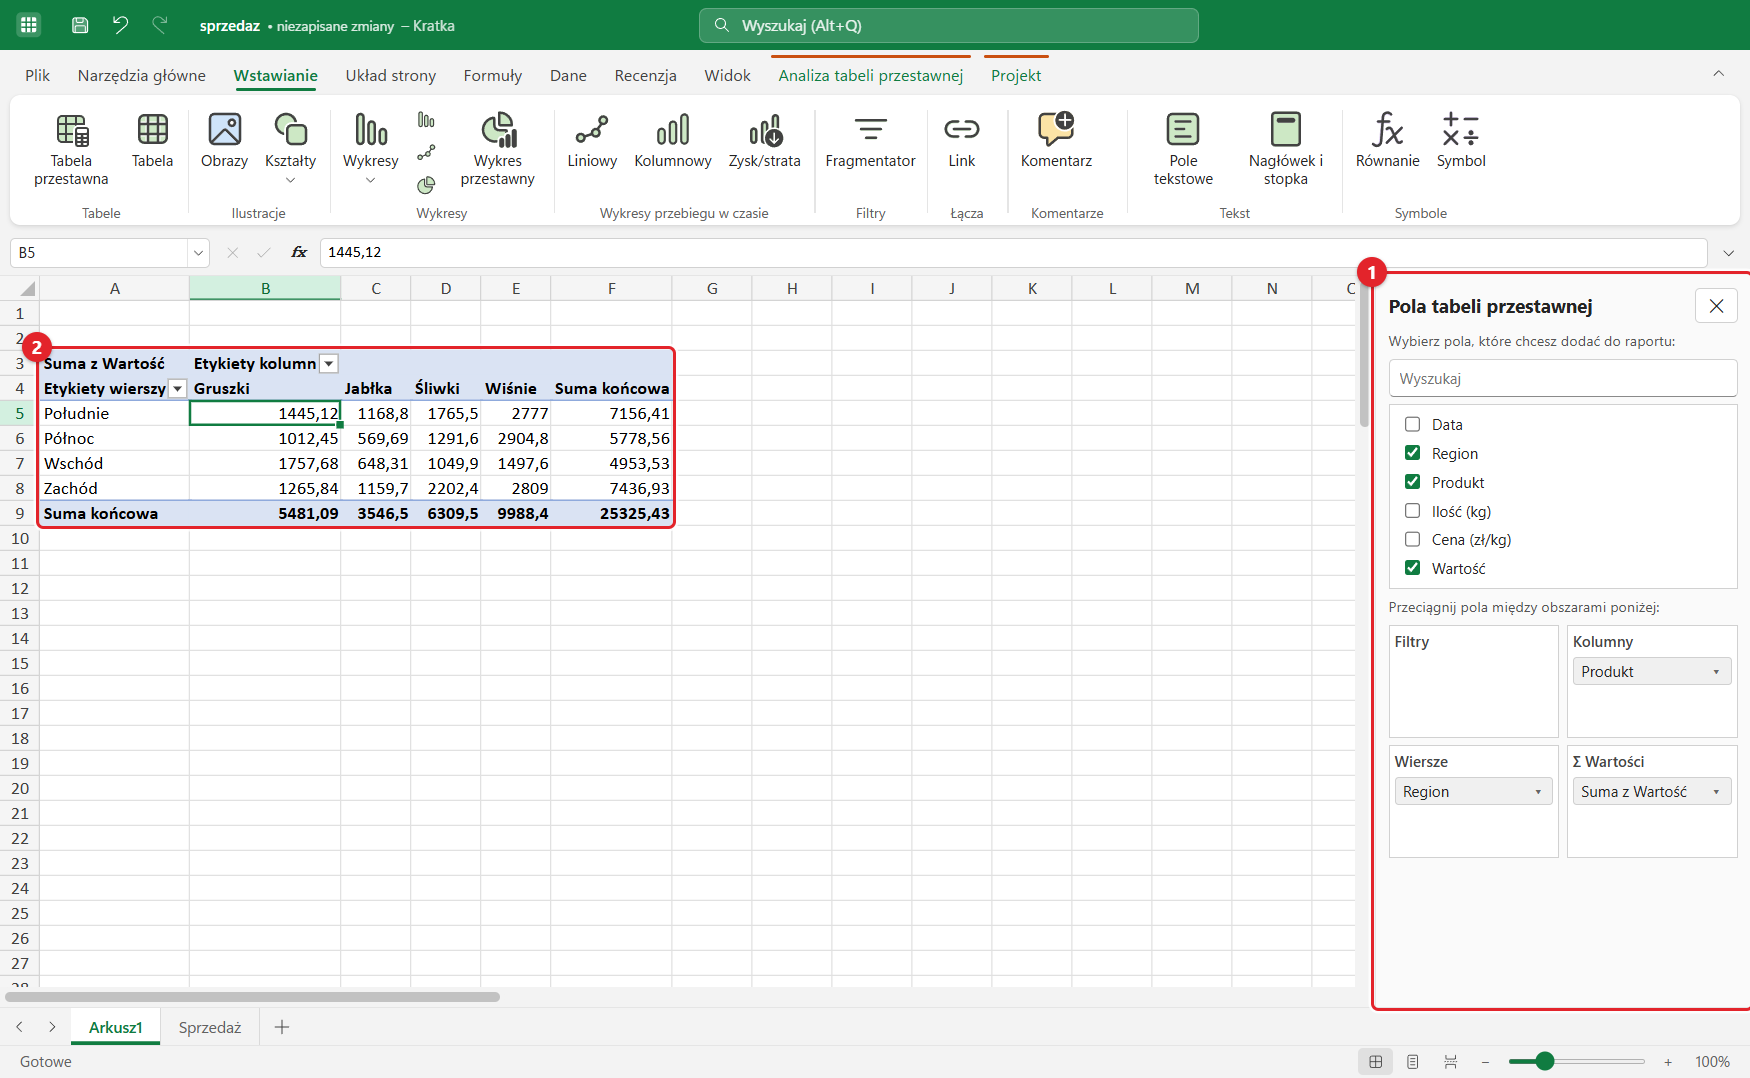Viewport: 1750px width, 1078px height.
Task: Insert pictures with Obrazy
Action: pyautogui.click(x=224, y=141)
